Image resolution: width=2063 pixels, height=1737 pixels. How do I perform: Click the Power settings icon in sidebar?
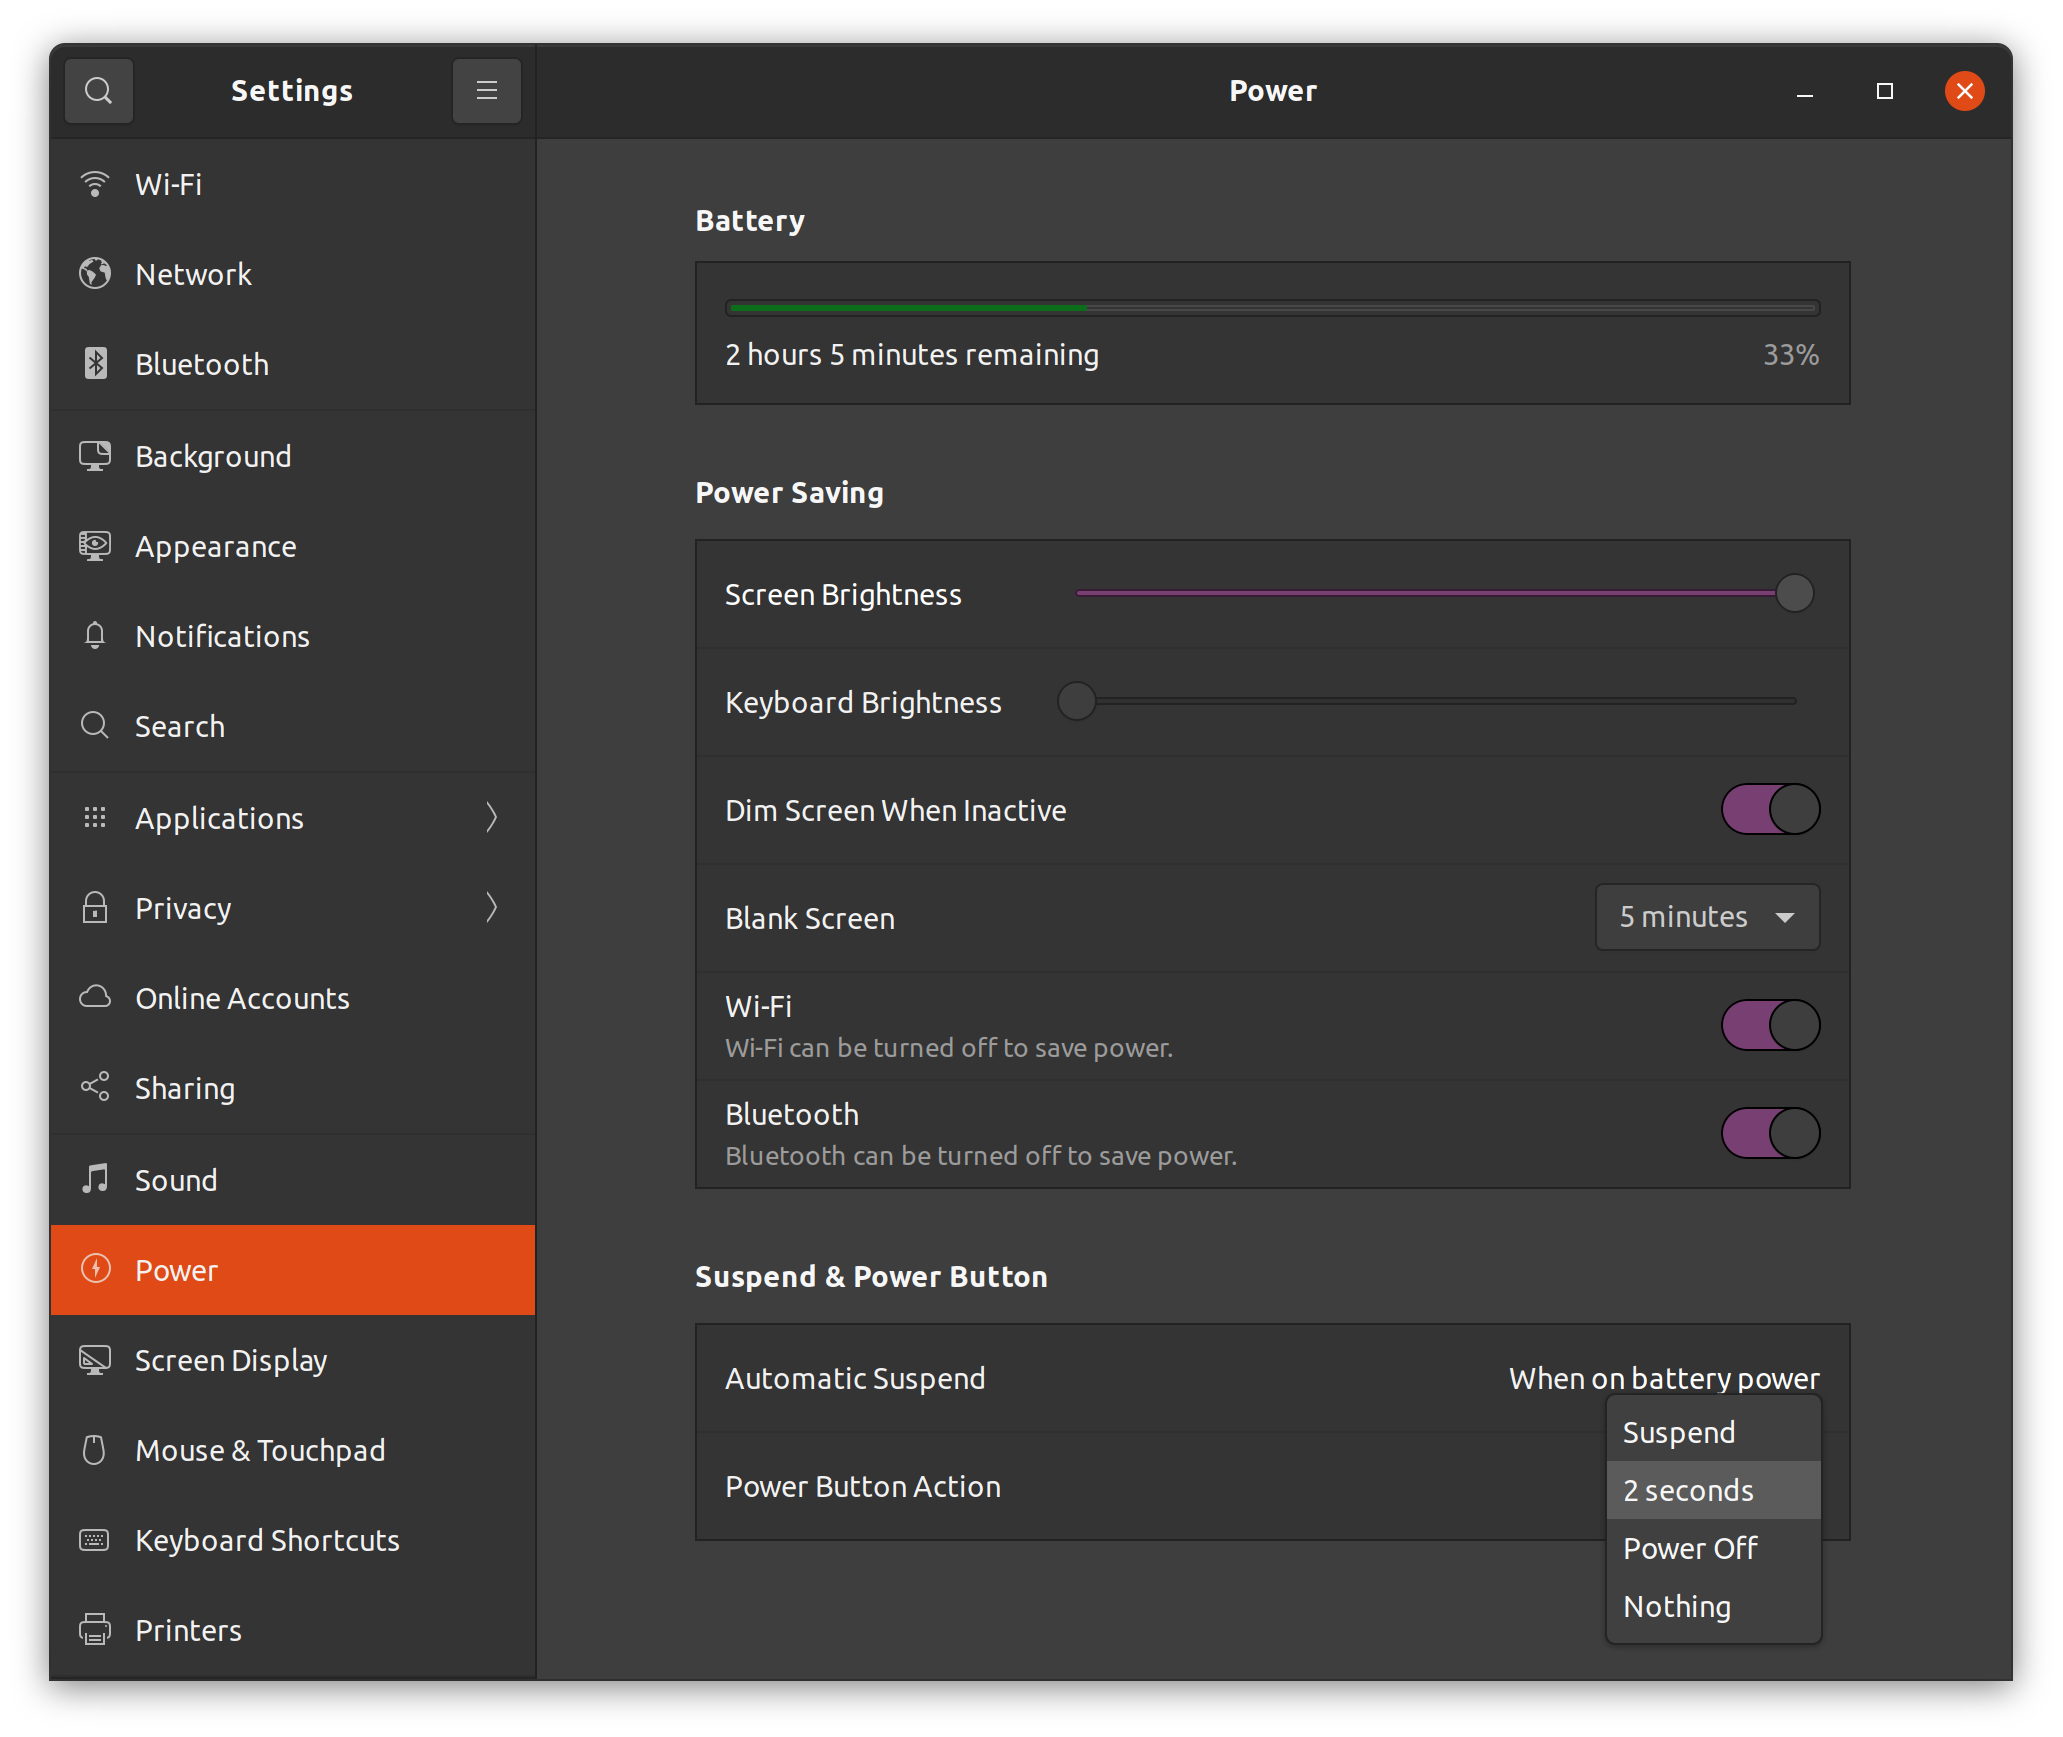click(95, 1270)
